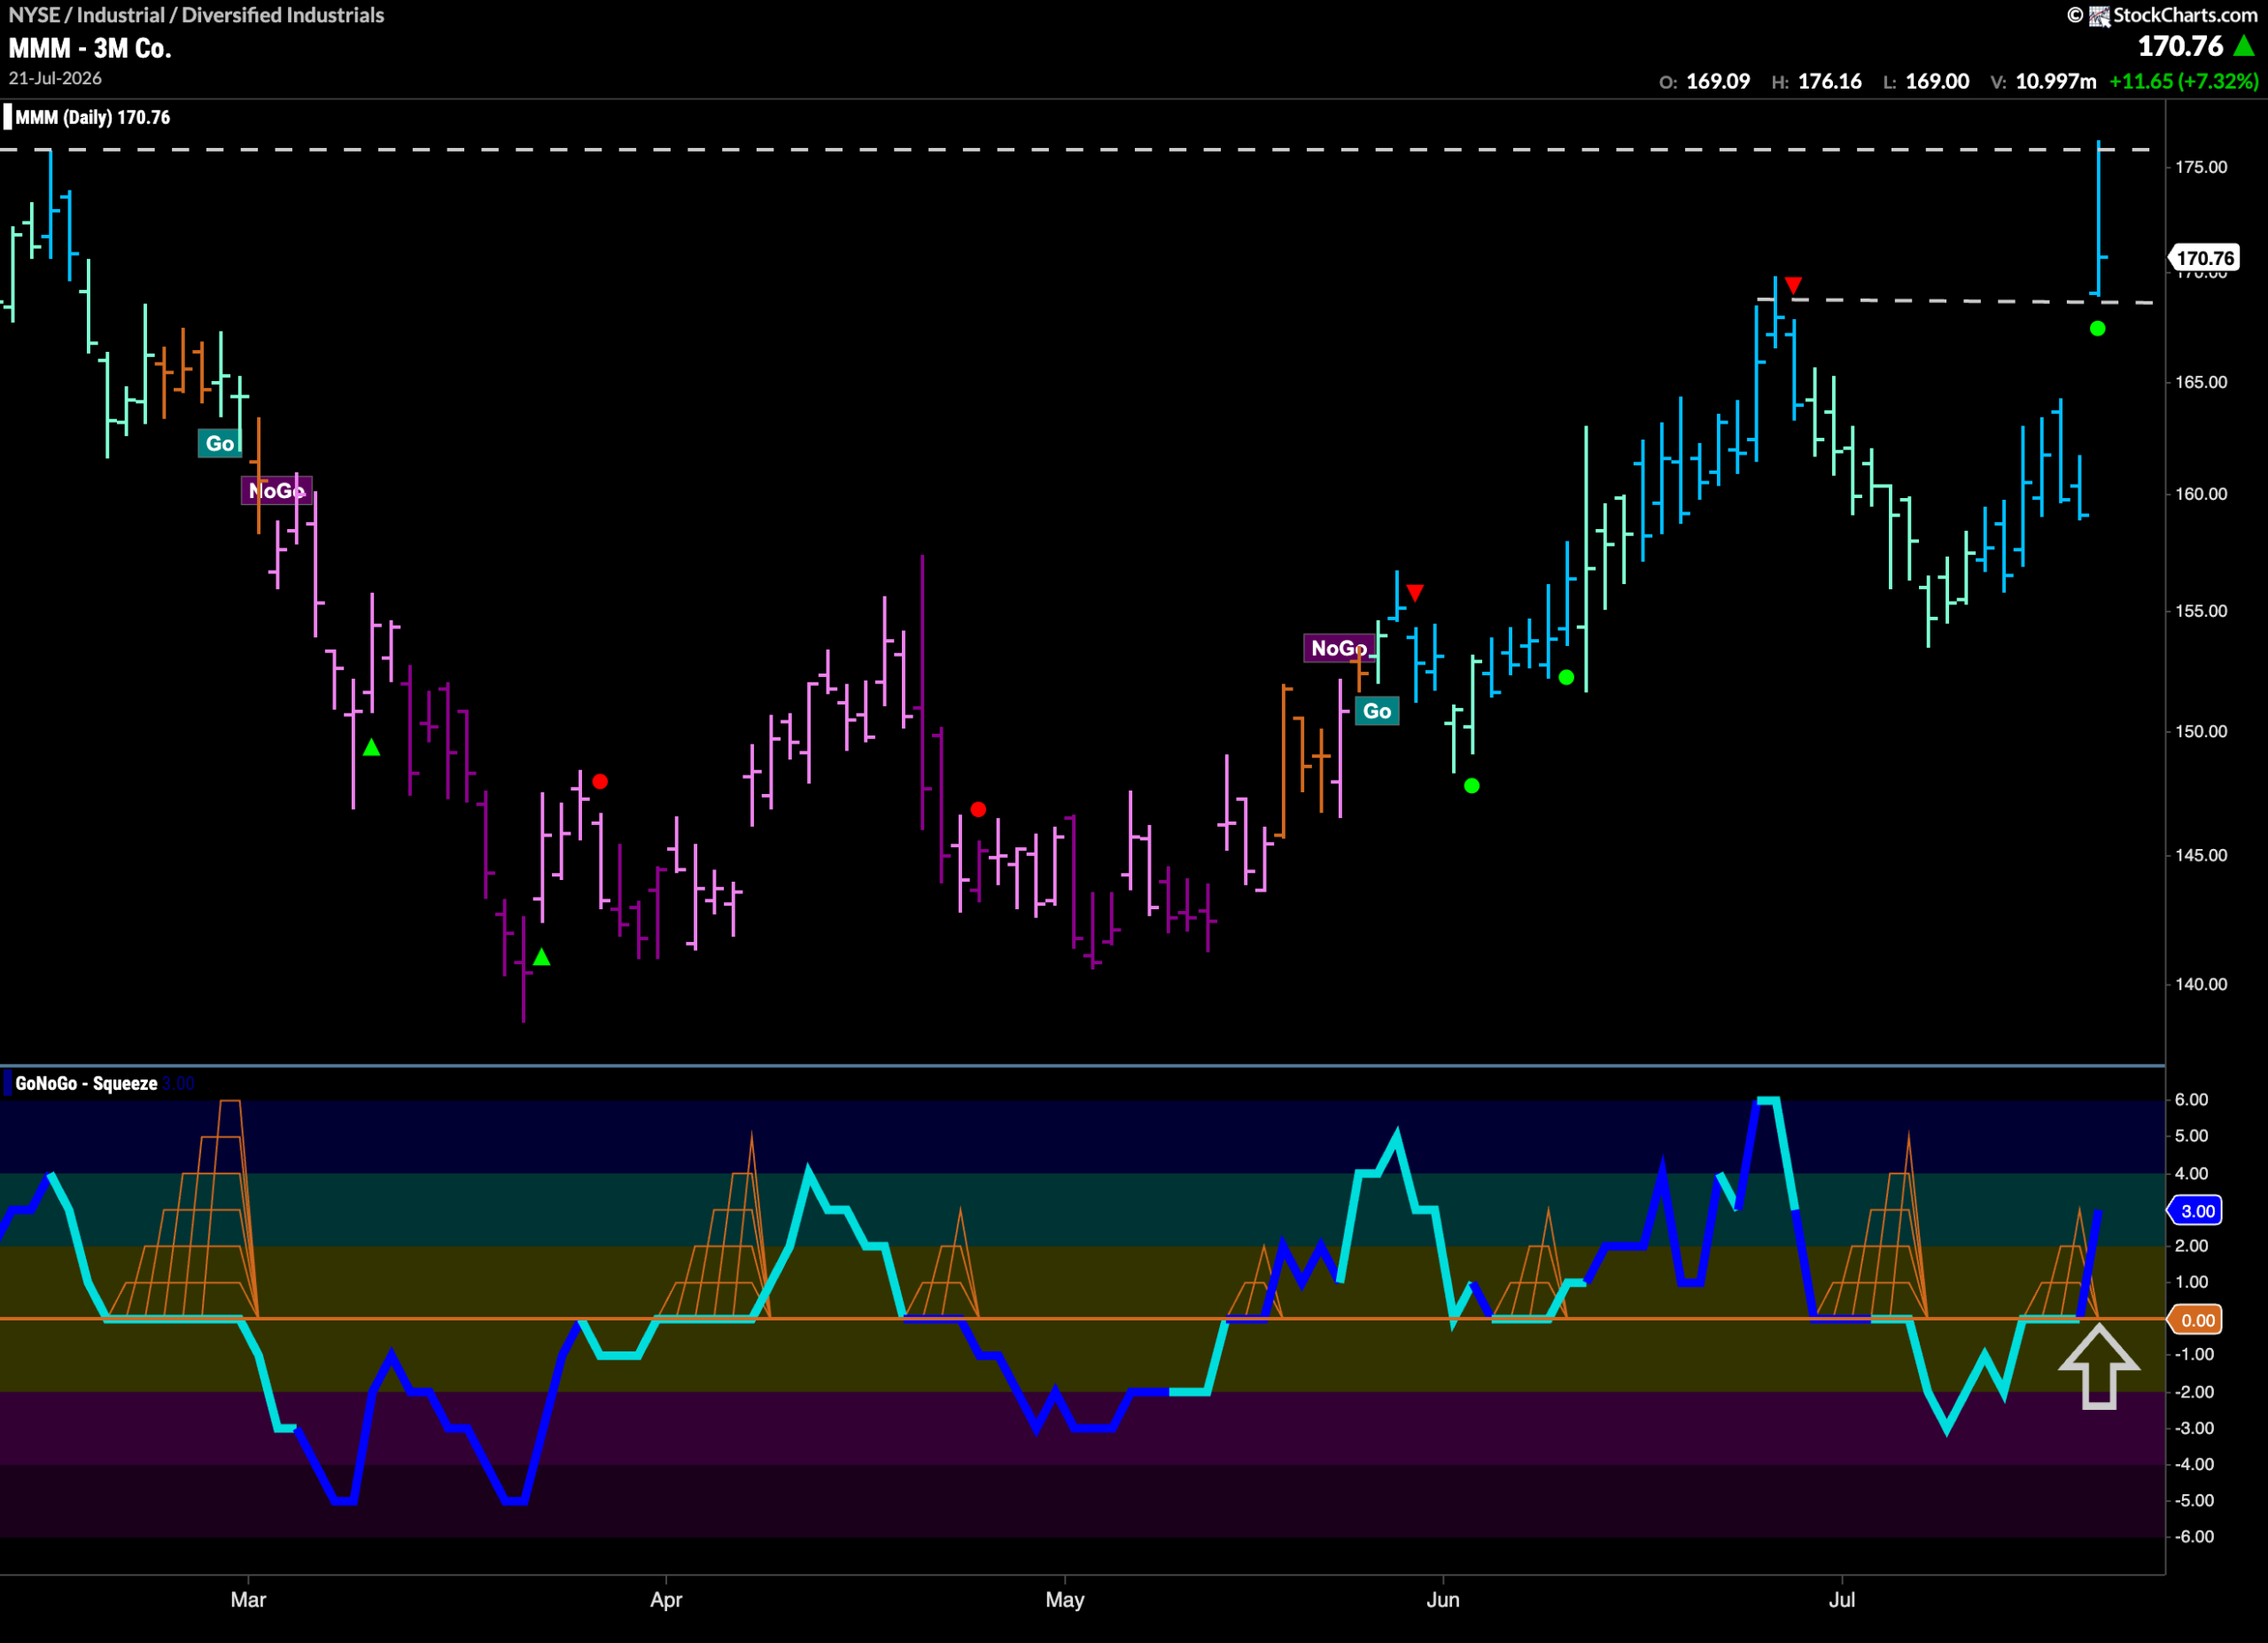The image size is (2268, 1643).
Task: Click the volume value 10.997m
Action: point(2056,82)
